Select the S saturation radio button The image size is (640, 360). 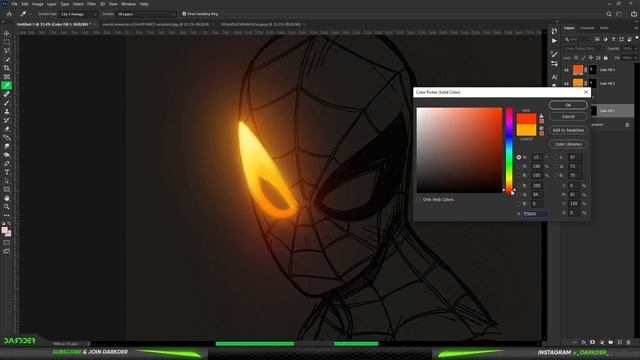tap(519, 167)
